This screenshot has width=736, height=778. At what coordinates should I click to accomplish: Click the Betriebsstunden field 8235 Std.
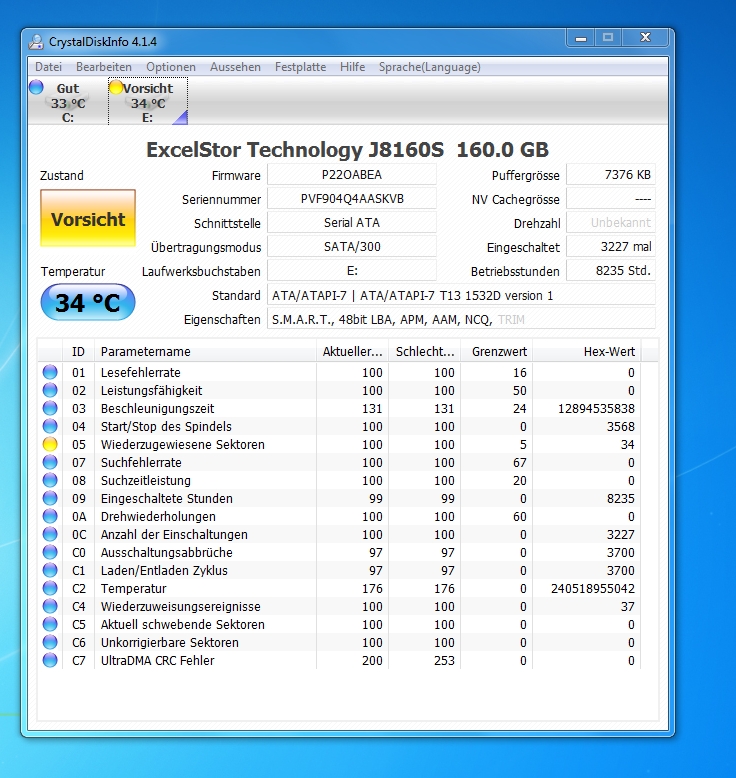[611, 271]
